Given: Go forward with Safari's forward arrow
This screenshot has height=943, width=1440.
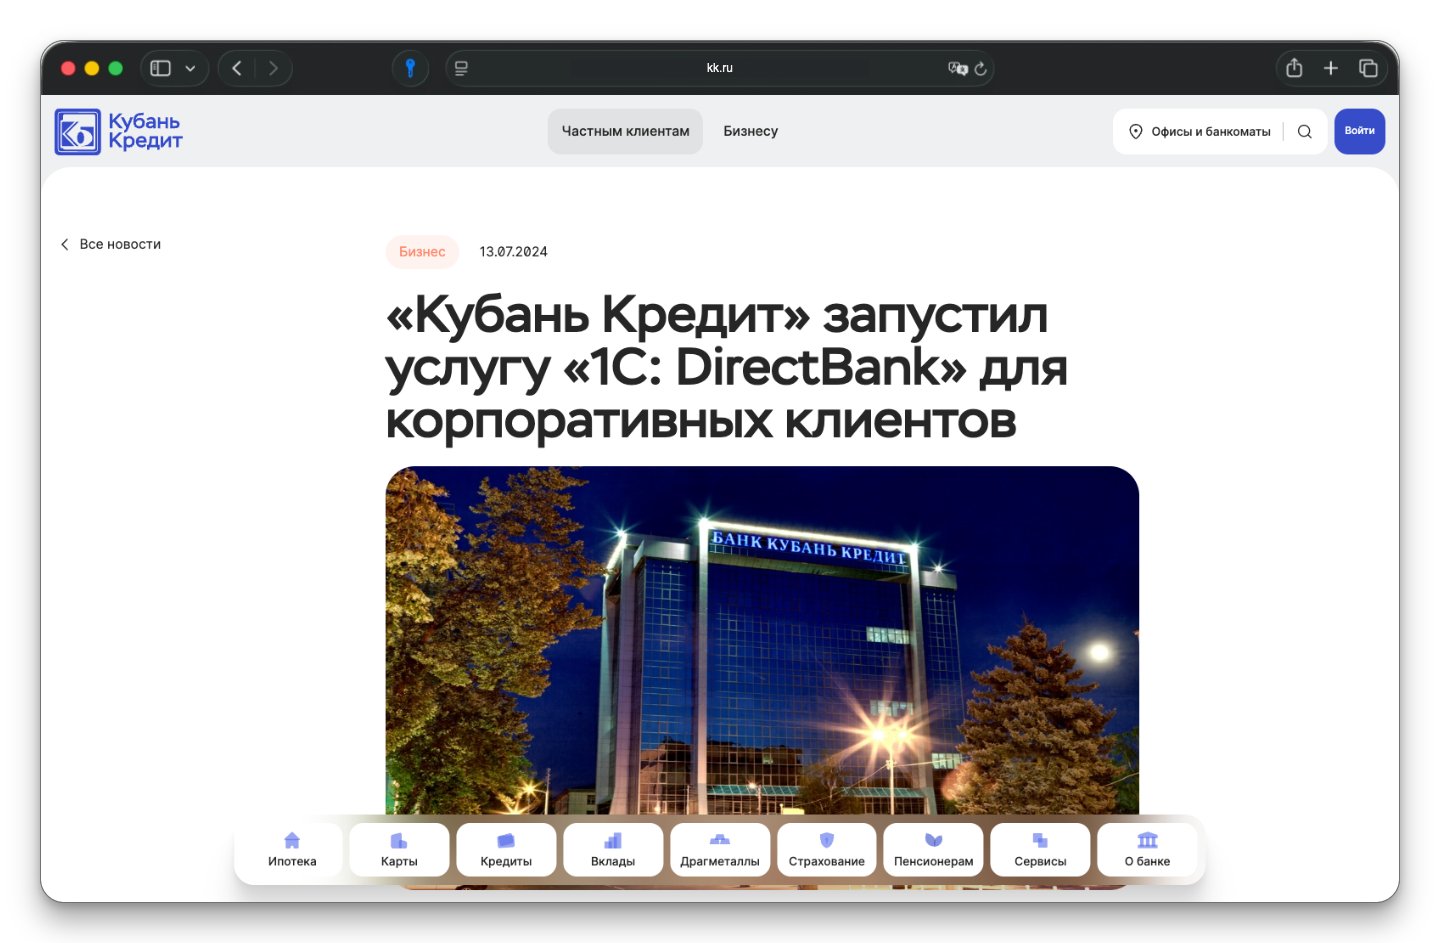Looking at the screenshot, I should coord(273,68).
